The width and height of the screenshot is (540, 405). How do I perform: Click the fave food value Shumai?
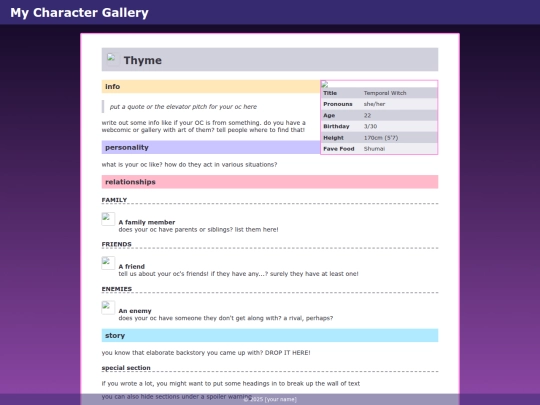(x=374, y=149)
